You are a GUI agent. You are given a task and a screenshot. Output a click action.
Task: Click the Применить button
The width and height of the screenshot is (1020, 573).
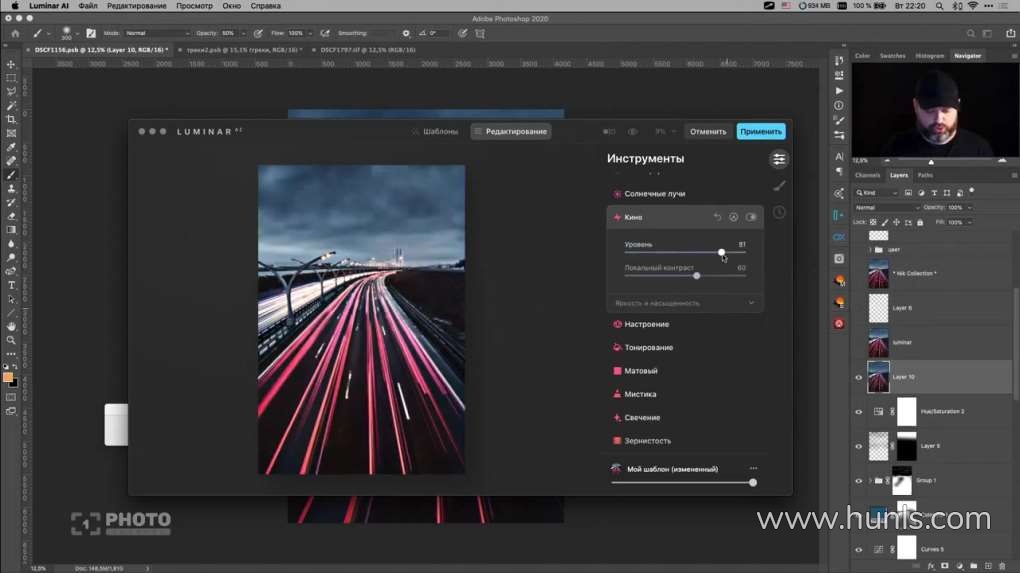pos(760,131)
